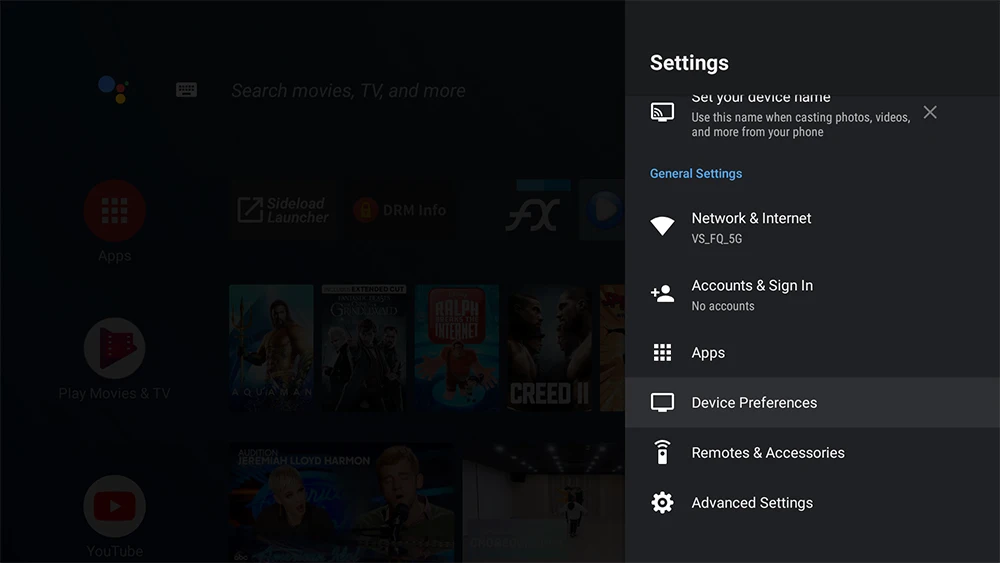Image resolution: width=1000 pixels, height=563 pixels.
Task: Open Accounts & Sign In
Action: click(x=812, y=295)
